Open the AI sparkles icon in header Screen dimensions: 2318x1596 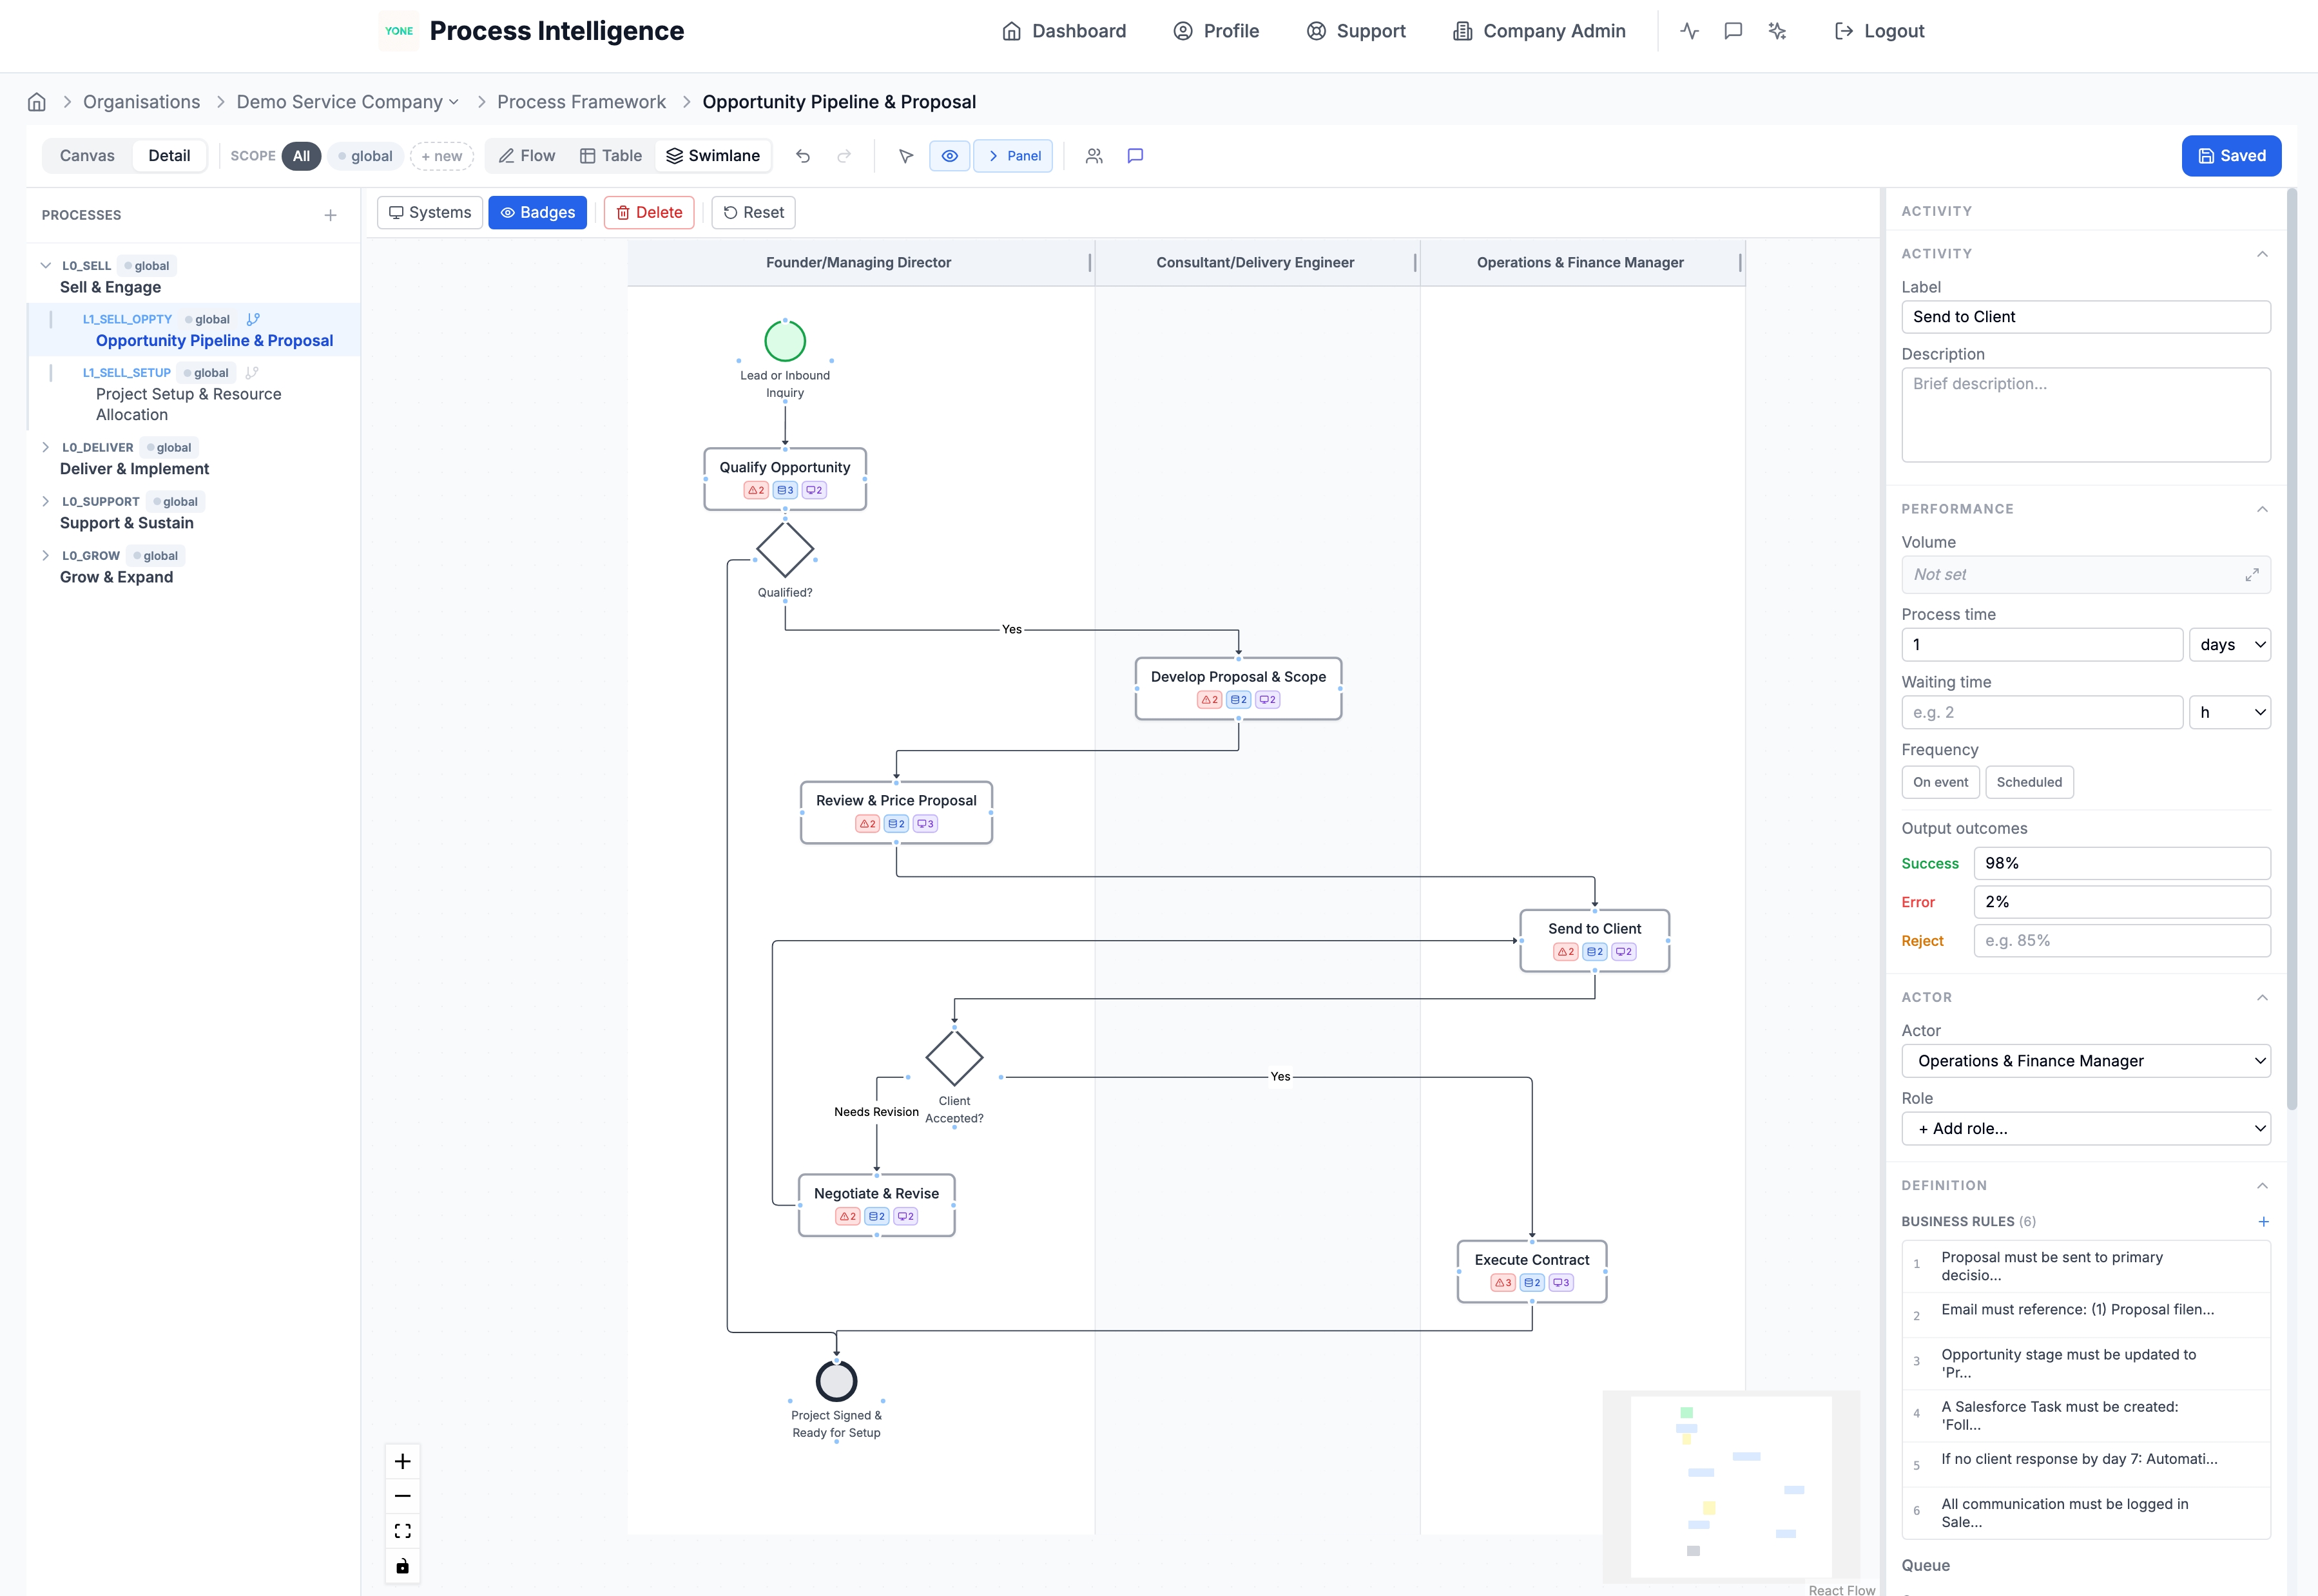pyautogui.click(x=1777, y=31)
